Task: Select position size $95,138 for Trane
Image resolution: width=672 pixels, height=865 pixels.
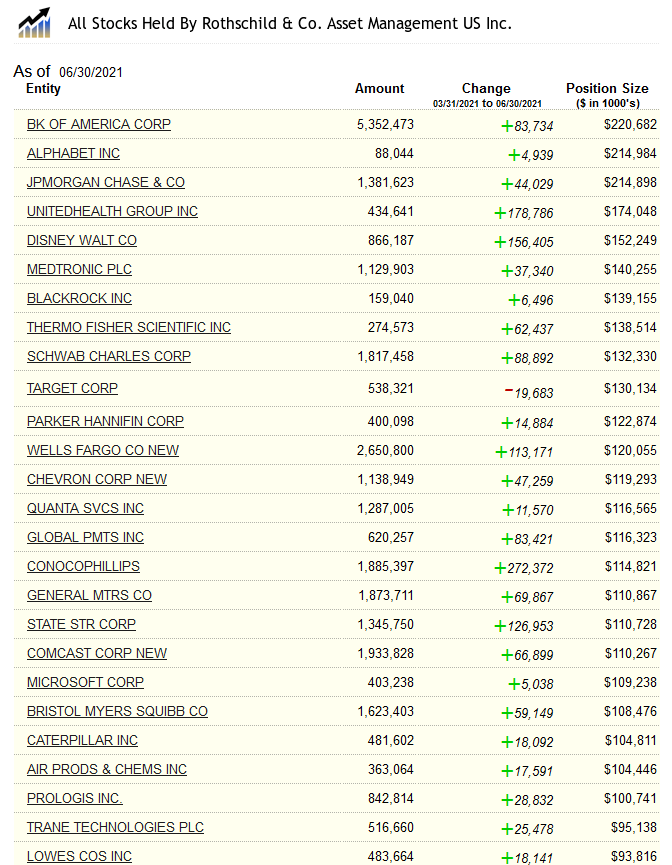Action: [634, 827]
